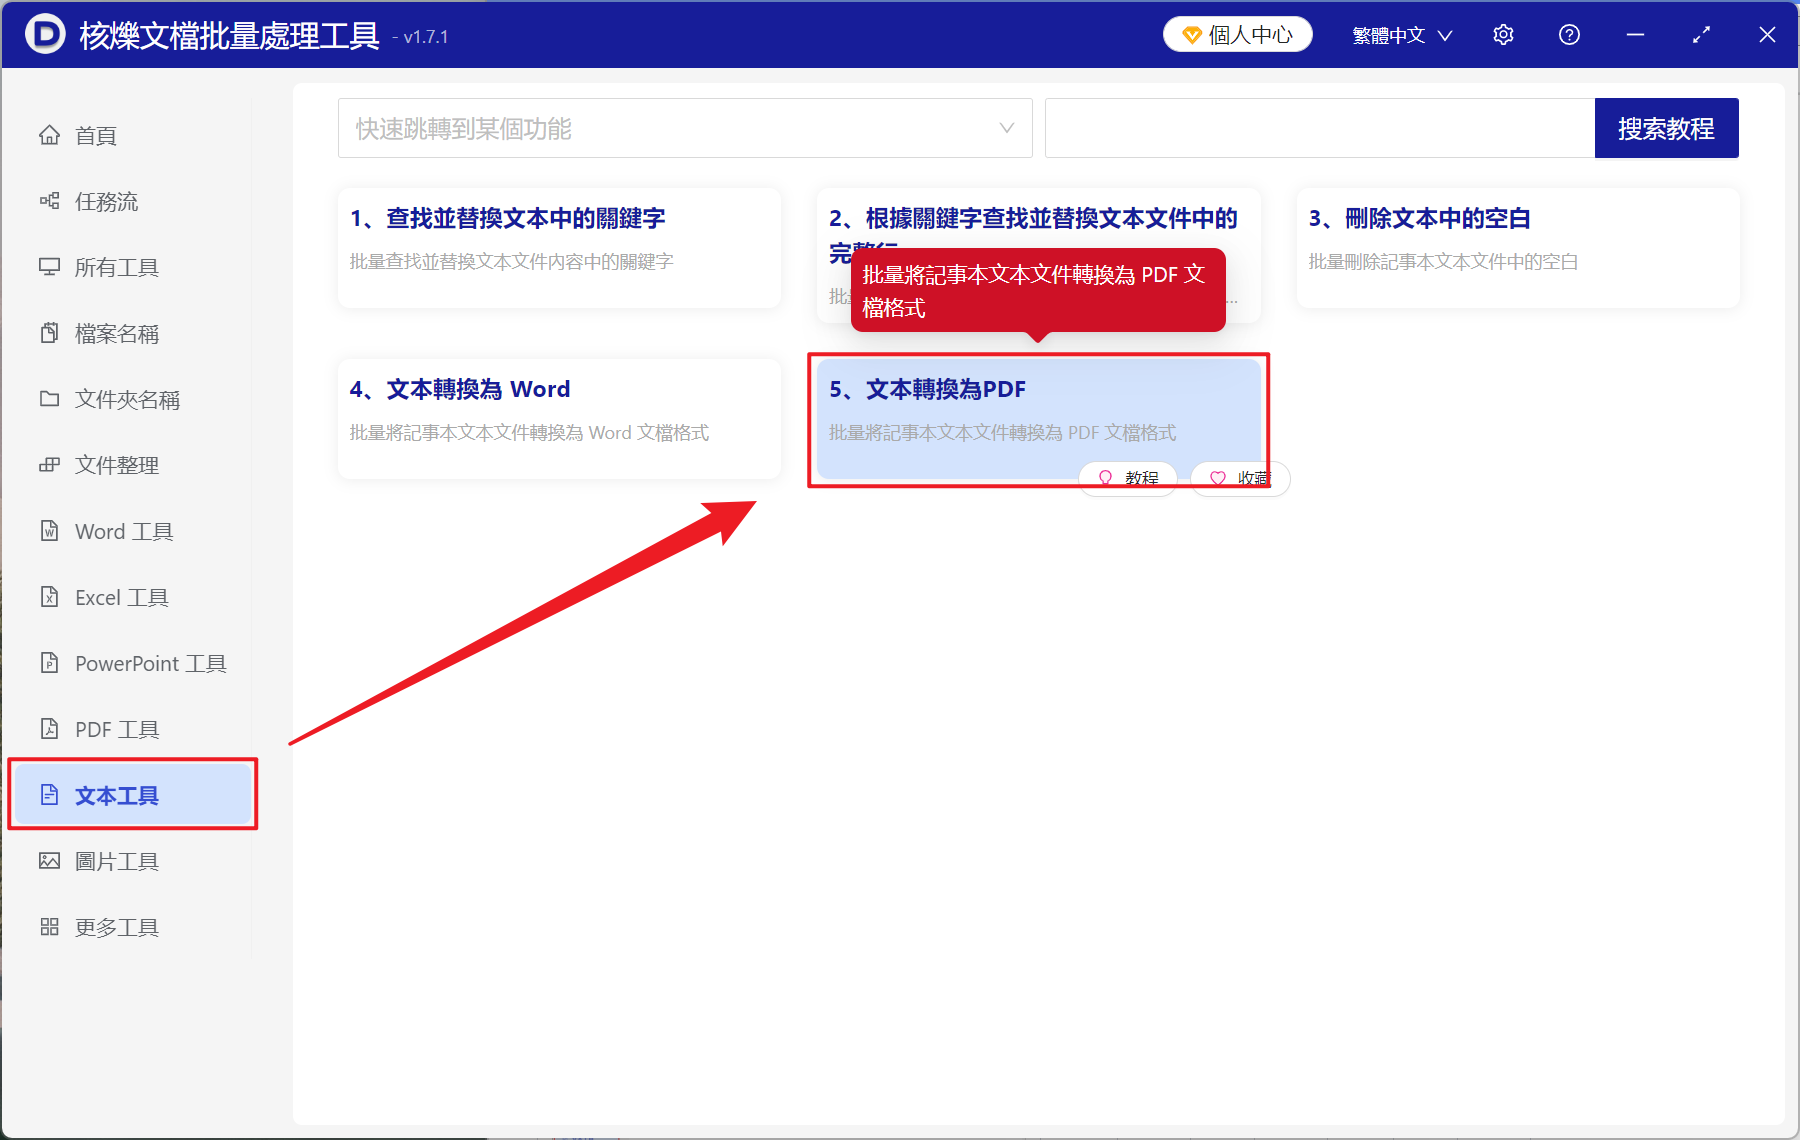
Task: Go to 首頁 in the sidebar
Action: point(132,135)
